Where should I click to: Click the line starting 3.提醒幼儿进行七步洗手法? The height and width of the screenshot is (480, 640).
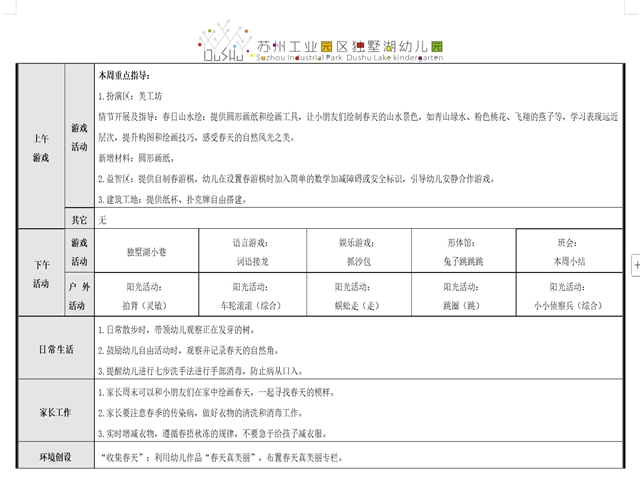pyautogui.click(x=200, y=371)
